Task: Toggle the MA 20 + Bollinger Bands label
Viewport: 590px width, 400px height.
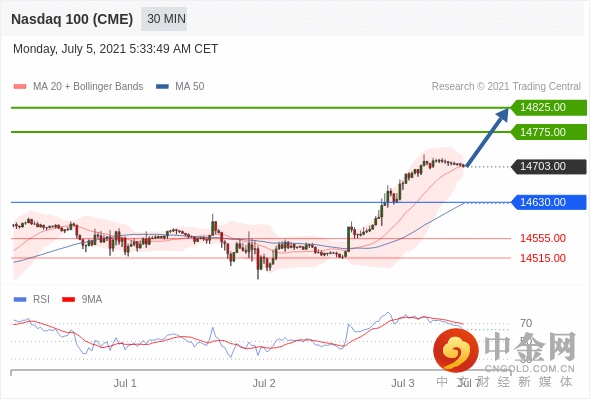Action: (88, 87)
